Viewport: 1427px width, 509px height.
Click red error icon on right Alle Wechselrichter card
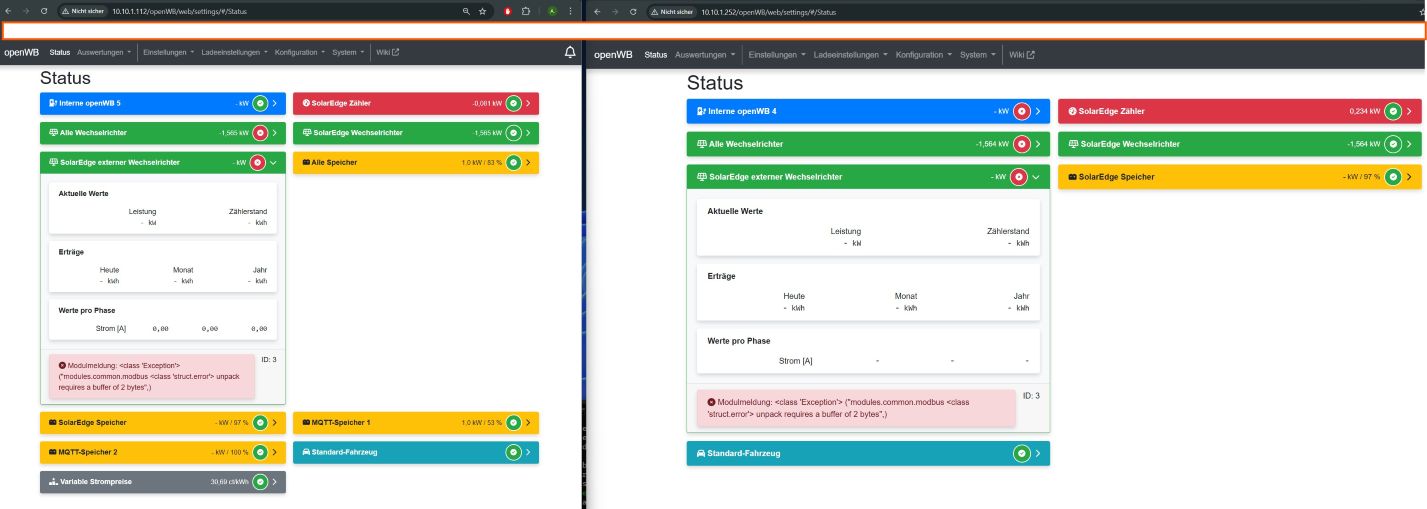pyautogui.click(x=1022, y=144)
